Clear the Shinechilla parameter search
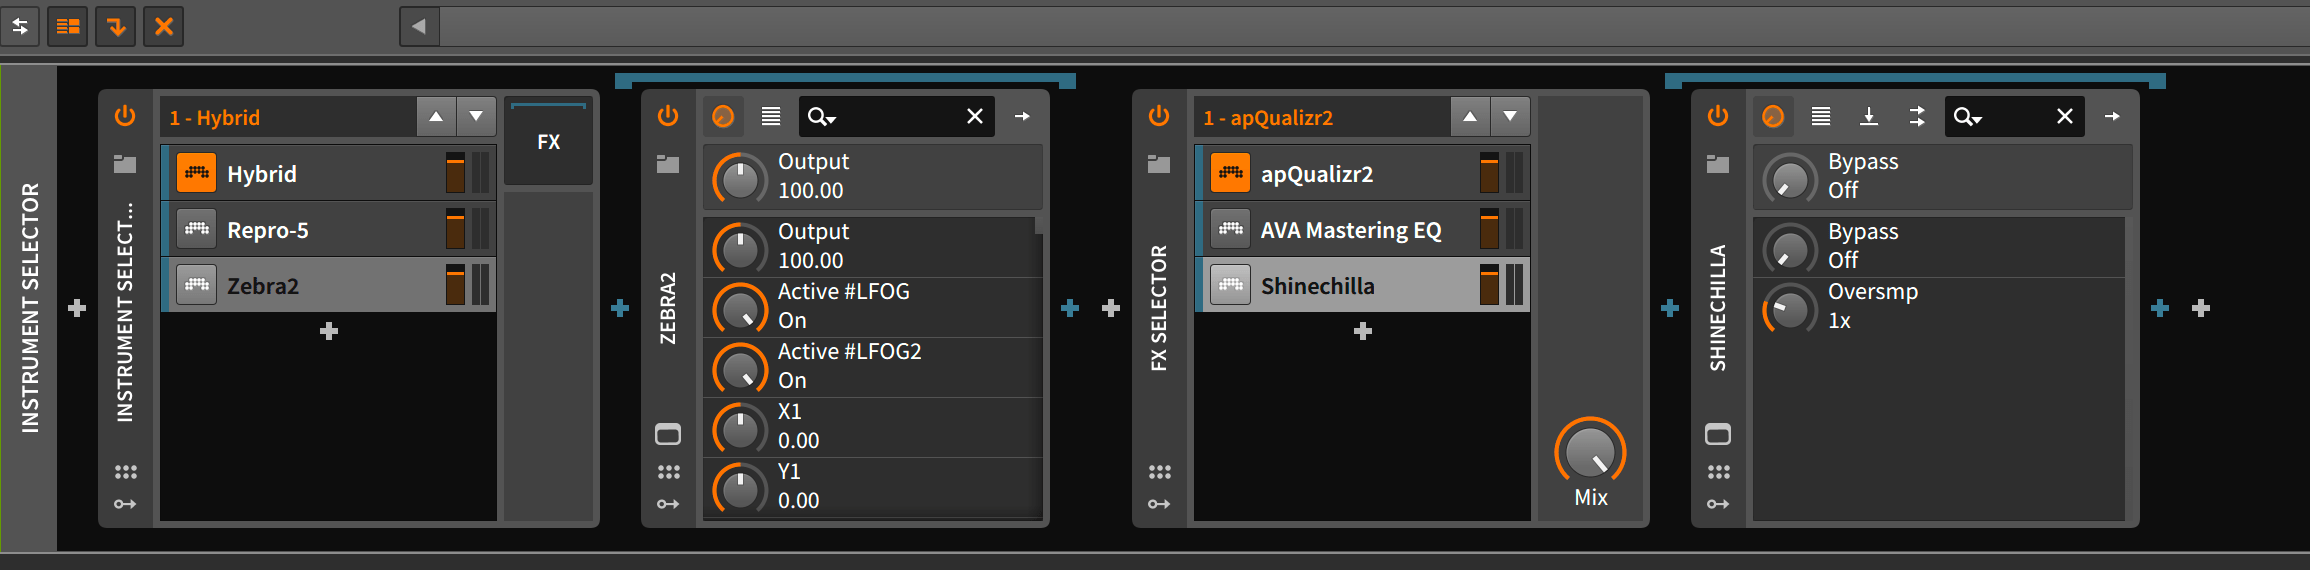Screen dimensions: 2310x570 (x=2065, y=117)
